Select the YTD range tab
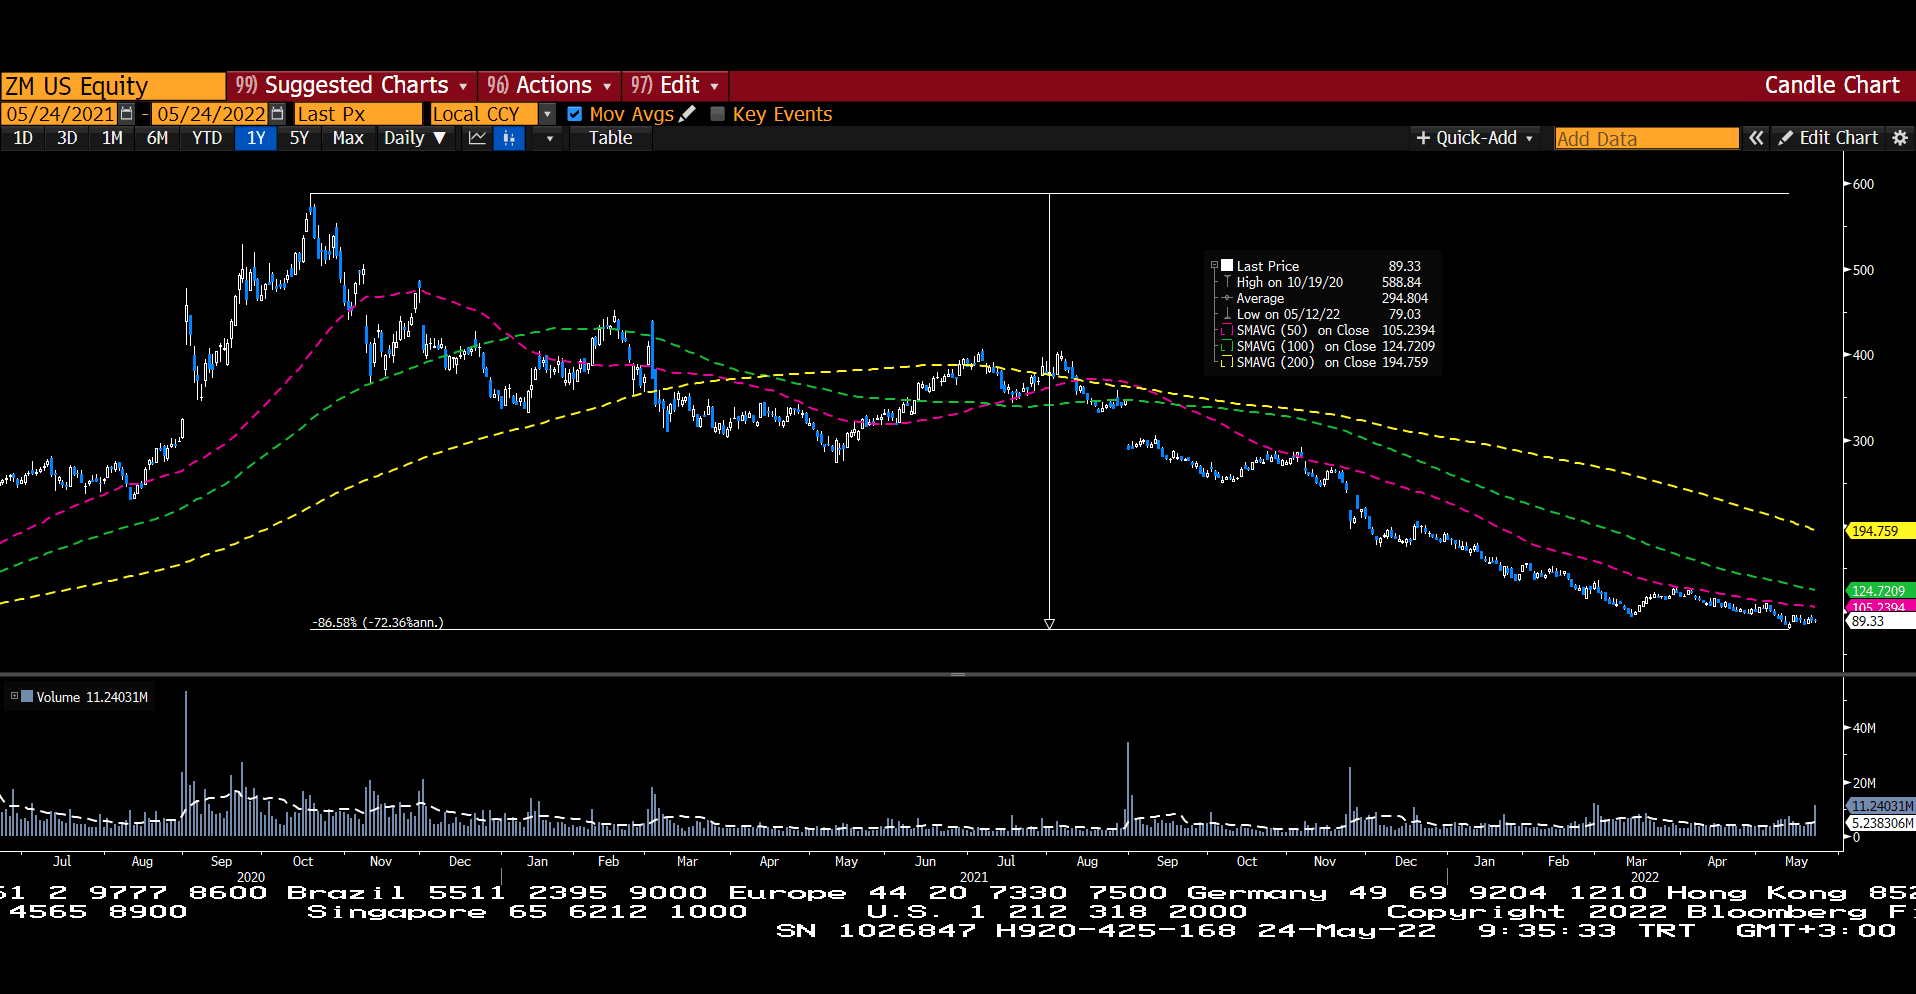This screenshot has width=1916, height=994. click(x=207, y=138)
